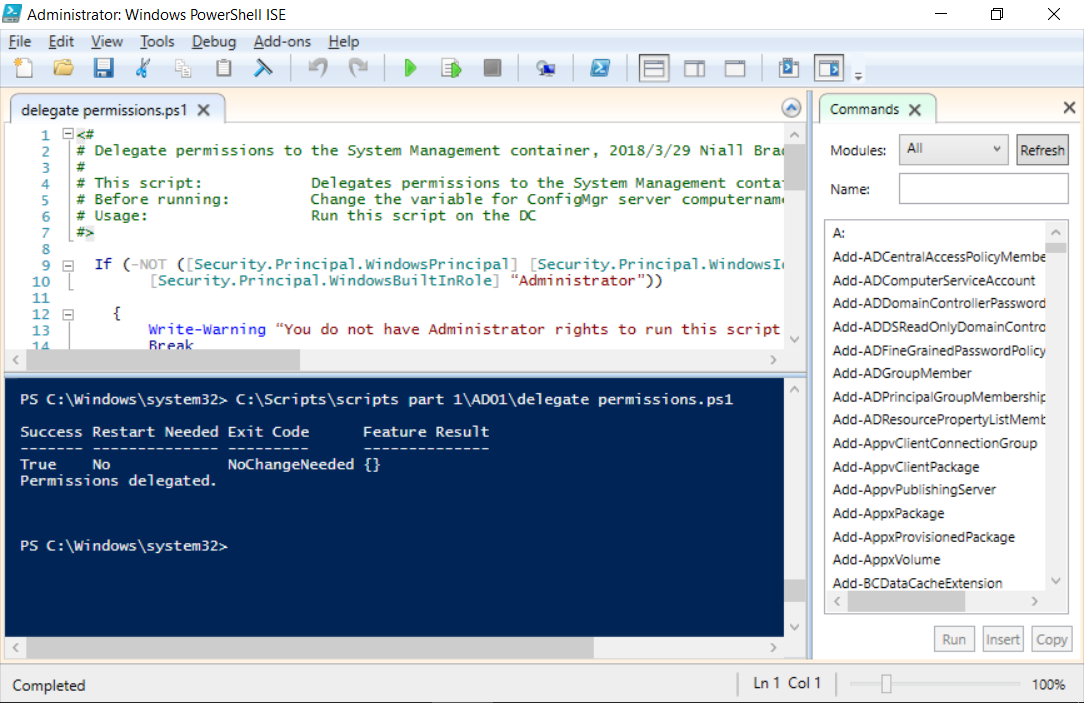
Task: Click the Write-Warning line in script
Action: pyautogui.click(x=464, y=329)
